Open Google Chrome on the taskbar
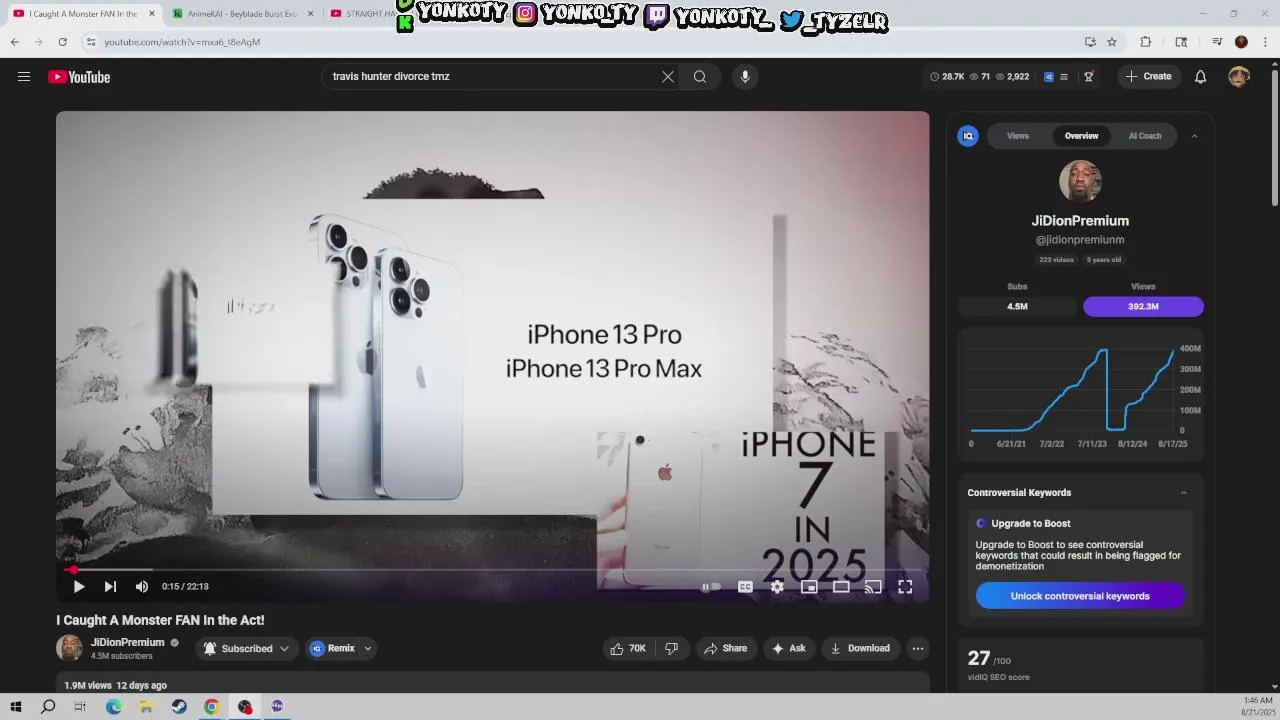 tap(212, 706)
